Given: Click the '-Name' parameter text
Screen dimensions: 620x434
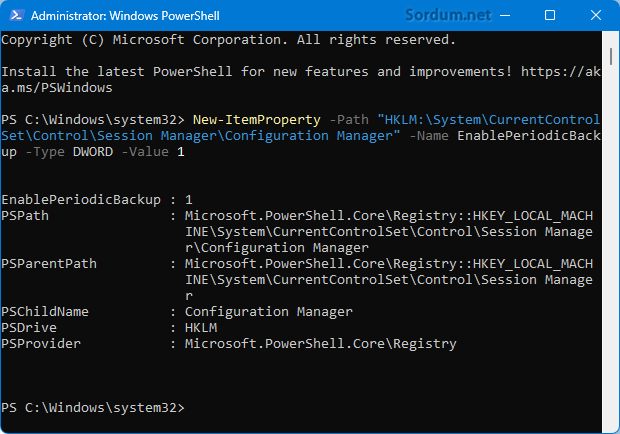Looking at the screenshot, I should (x=429, y=136).
